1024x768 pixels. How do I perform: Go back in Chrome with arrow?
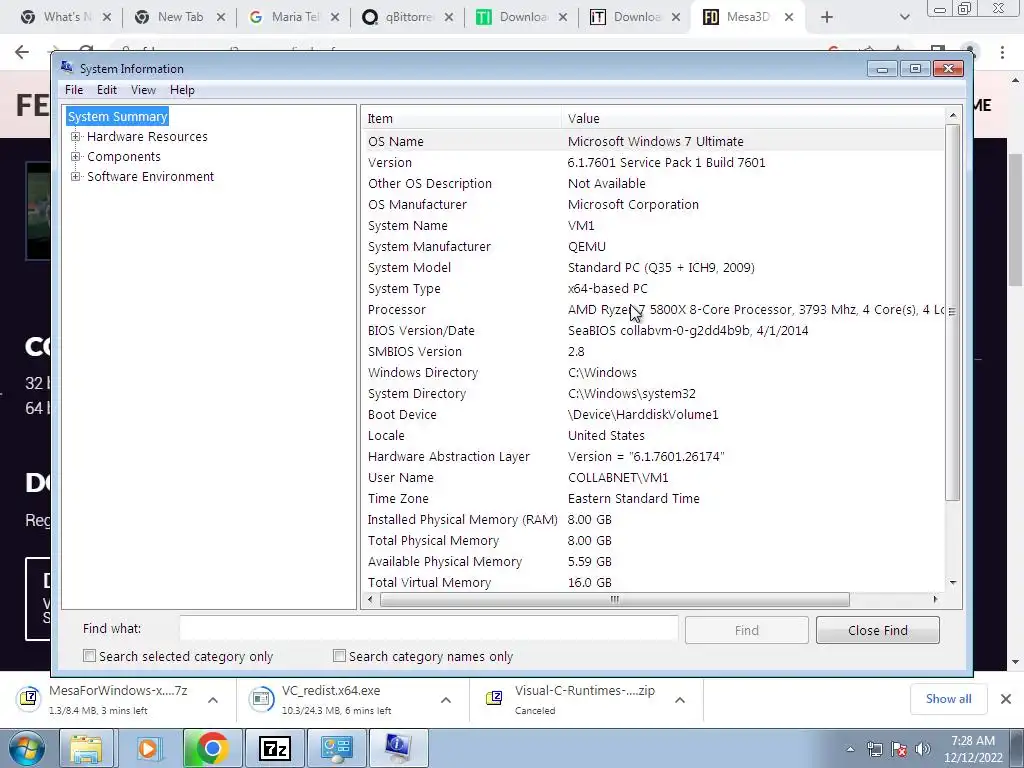(22, 52)
